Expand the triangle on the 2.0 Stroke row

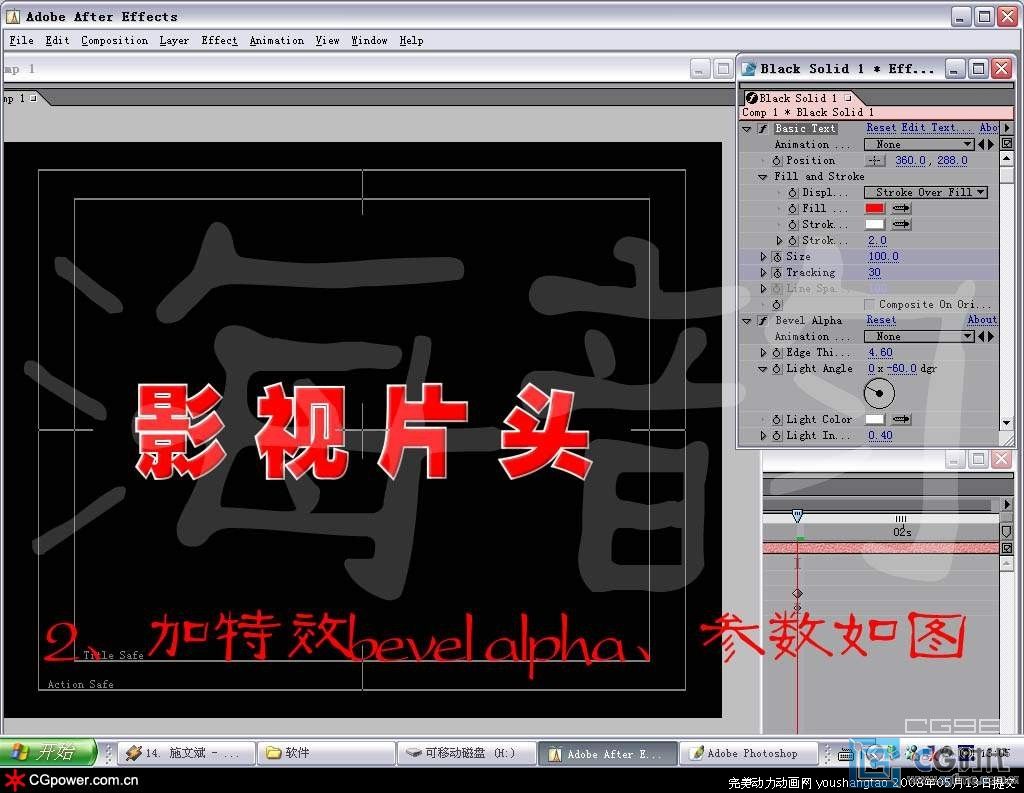point(779,240)
